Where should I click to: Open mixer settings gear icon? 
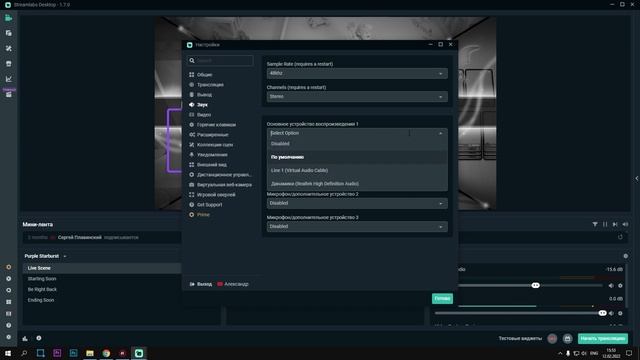(x=626, y=256)
